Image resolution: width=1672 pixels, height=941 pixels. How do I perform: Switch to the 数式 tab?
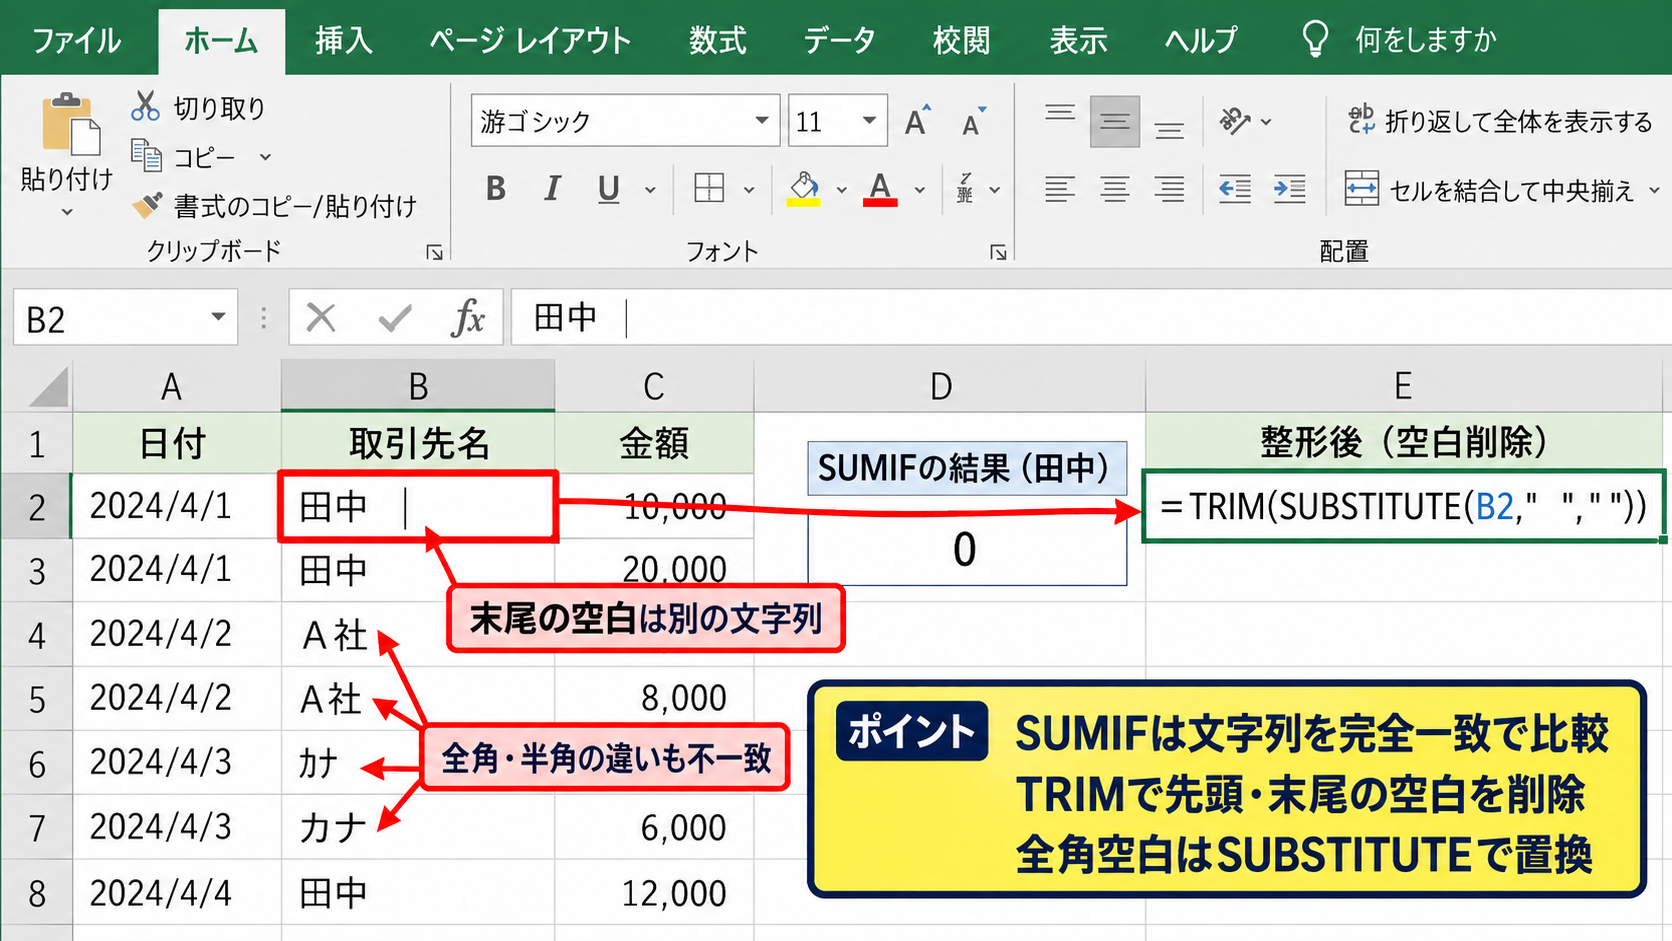click(717, 40)
